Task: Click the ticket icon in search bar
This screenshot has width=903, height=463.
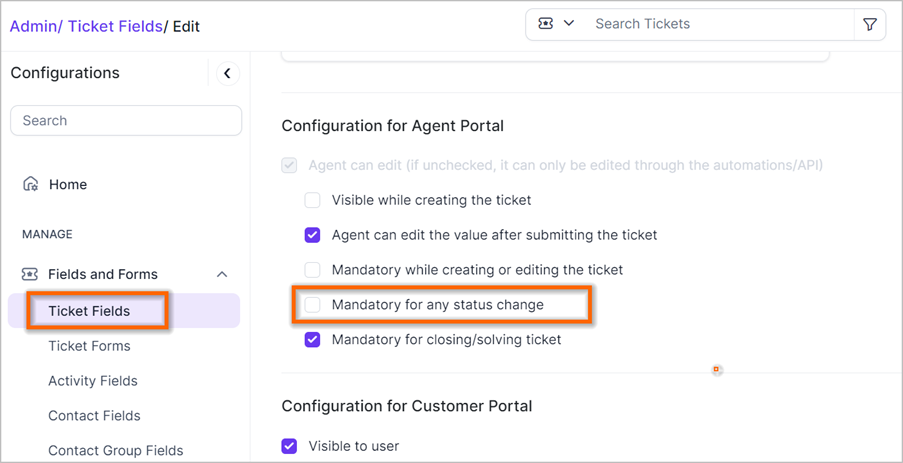Action: click(545, 24)
